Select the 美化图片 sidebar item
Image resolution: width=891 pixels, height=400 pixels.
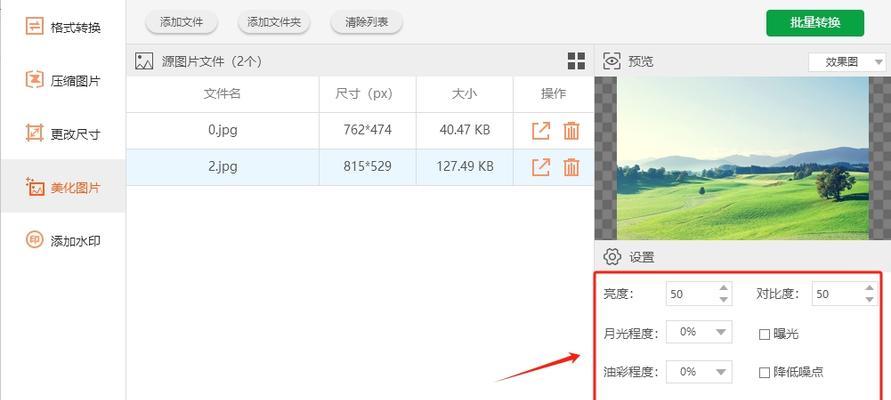(x=63, y=186)
